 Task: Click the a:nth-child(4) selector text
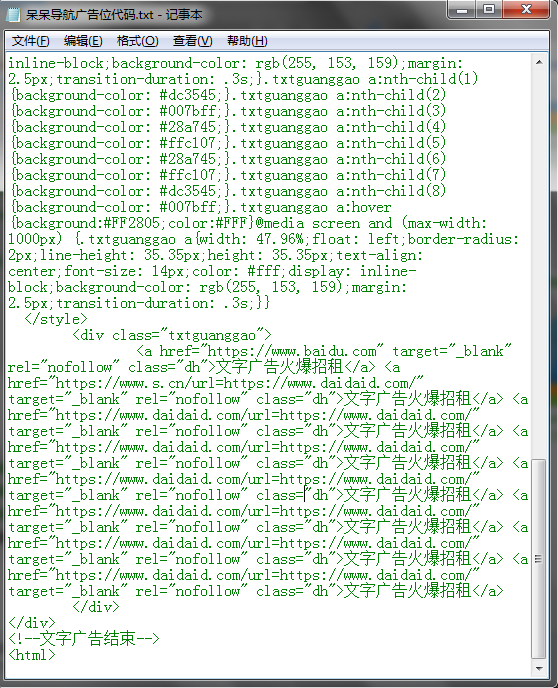pyautogui.click(x=391, y=127)
